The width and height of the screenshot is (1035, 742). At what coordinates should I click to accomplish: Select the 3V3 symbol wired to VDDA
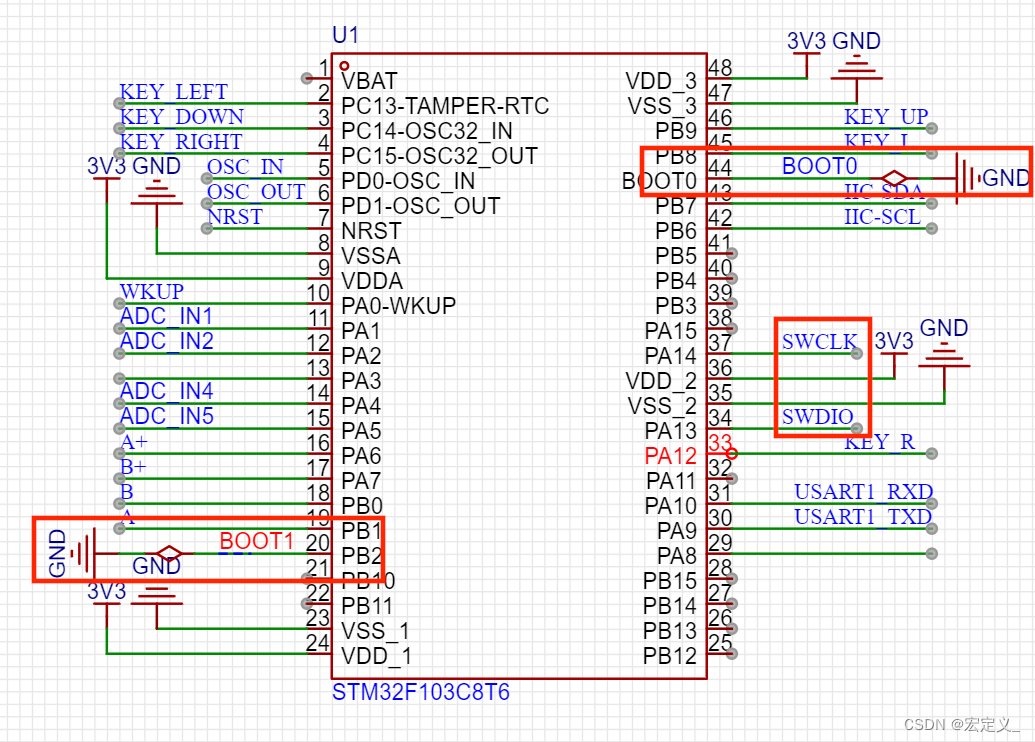click(106, 179)
